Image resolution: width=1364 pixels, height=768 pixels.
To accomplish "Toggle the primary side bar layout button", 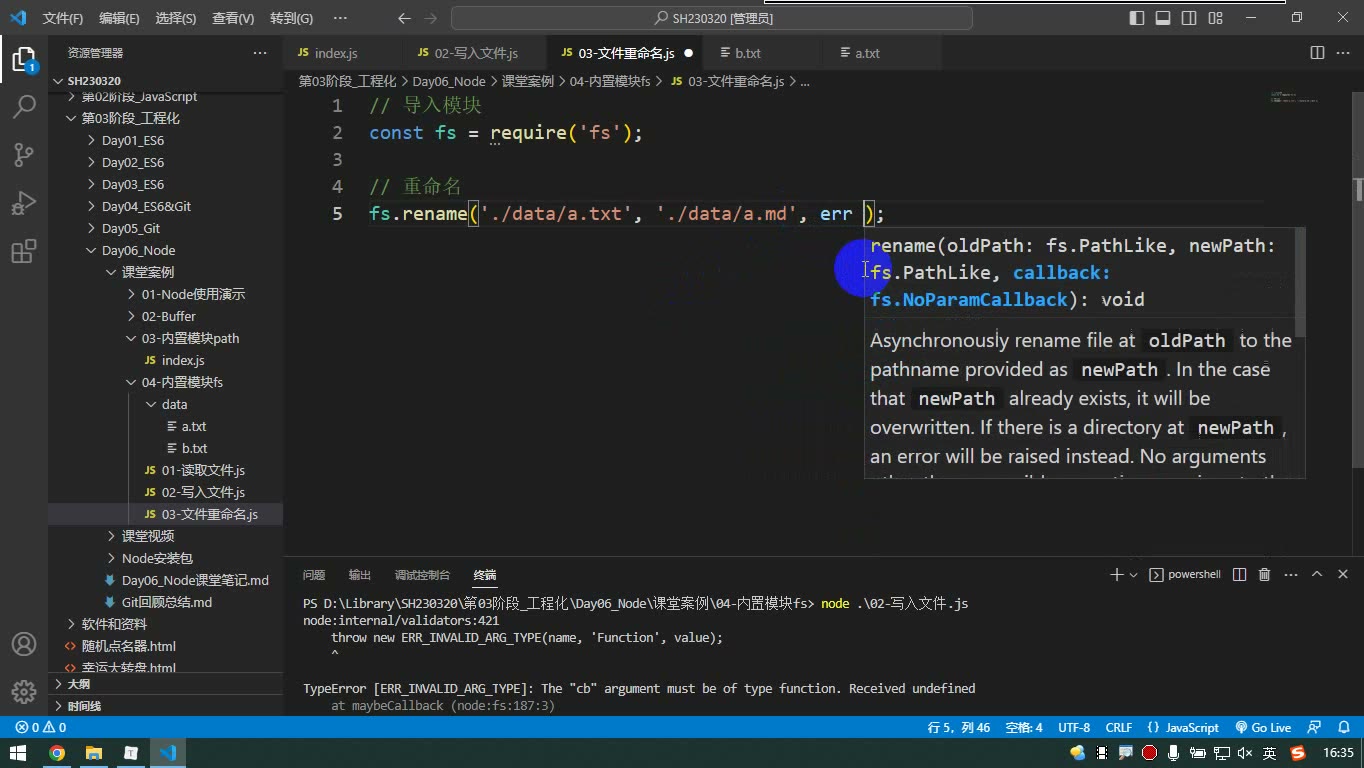I will [x=1137, y=18].
